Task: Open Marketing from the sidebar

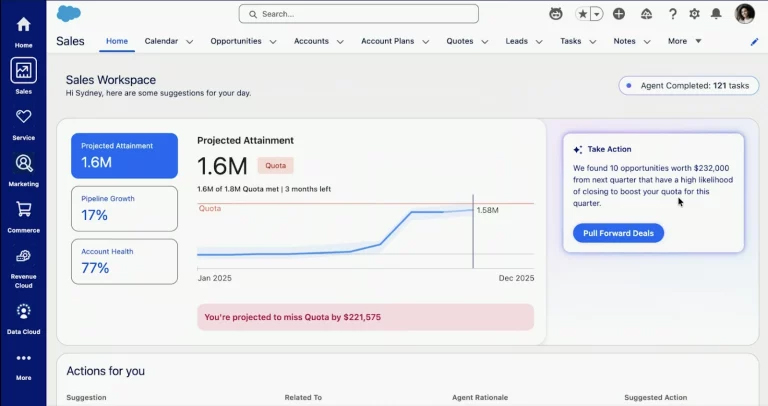Action: pyautogui.click(x=23, y=164)
